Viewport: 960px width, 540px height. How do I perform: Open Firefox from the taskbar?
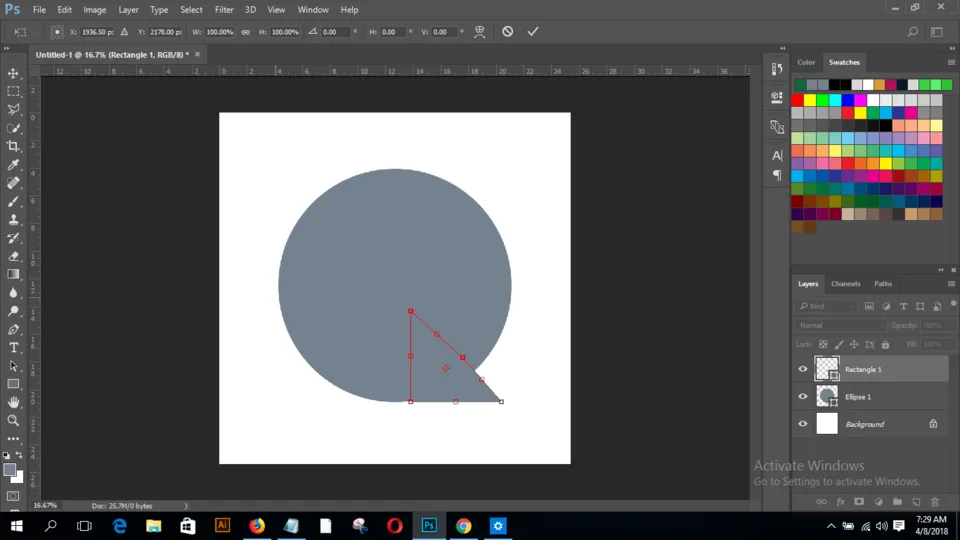pos(257,526)
